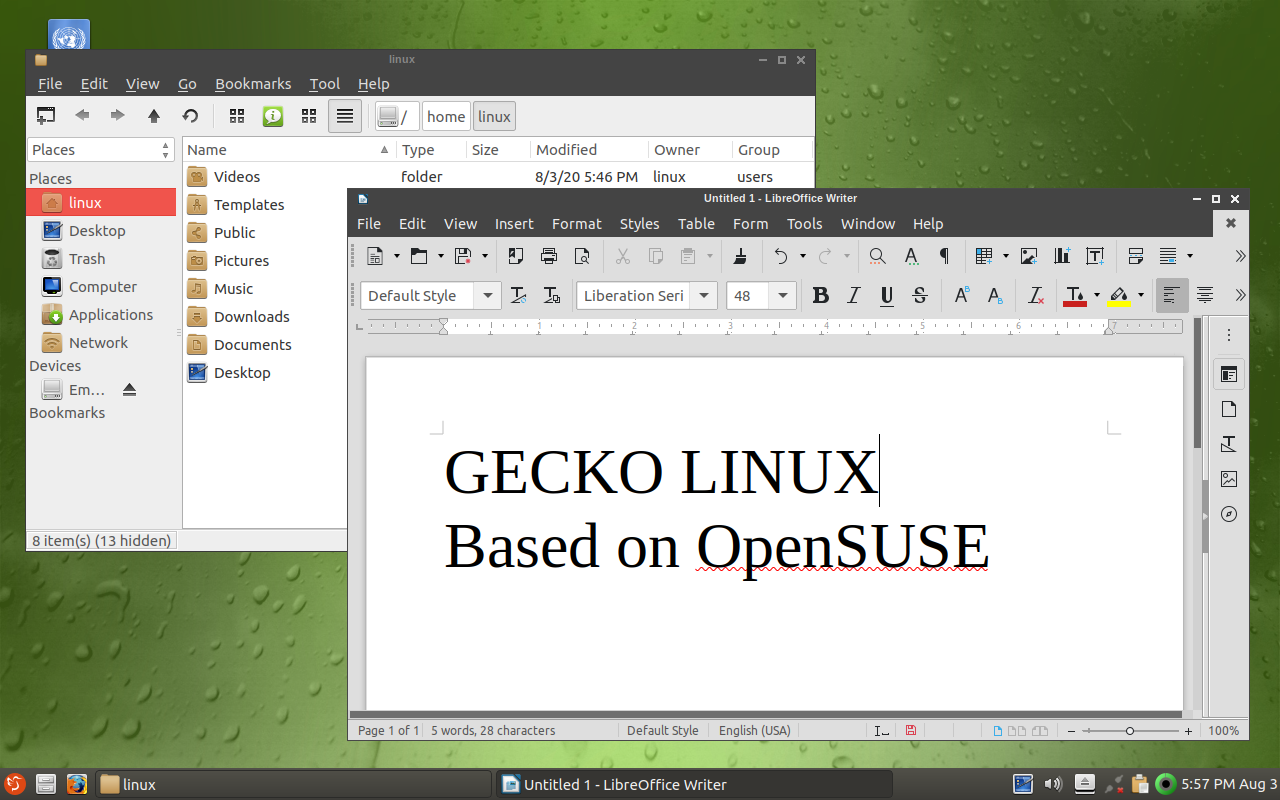Select the Downloads folder in file list
Viewport: 1280px width, 800px height.
[251, 317]
